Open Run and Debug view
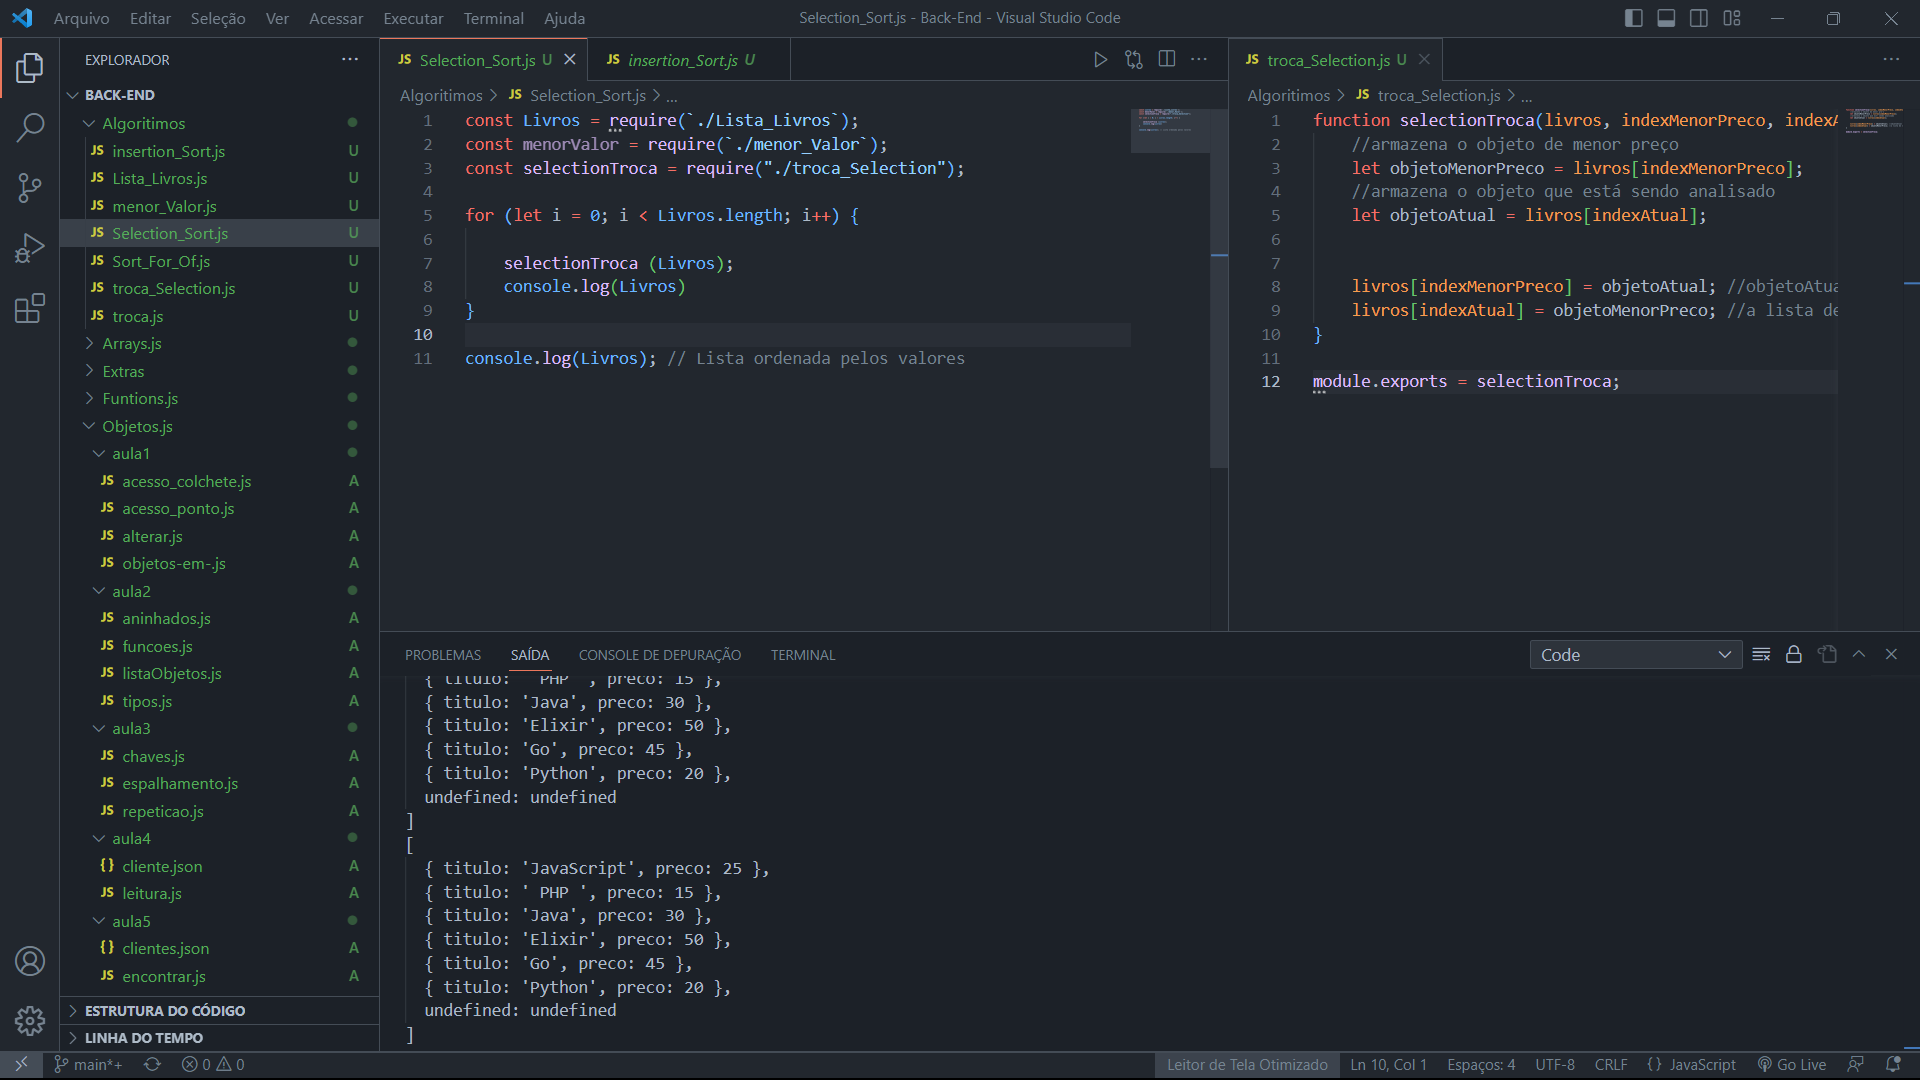This screenshot has height=1080, width=1920. pos(30,247)
